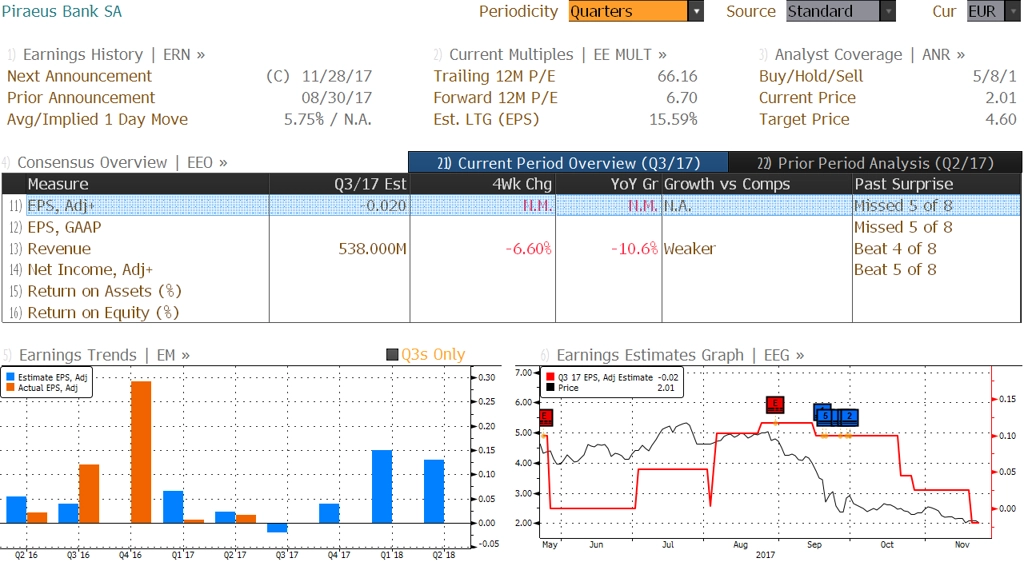
Task: Click the Next Announcement date 11/28/17
Action: [337, 76]
